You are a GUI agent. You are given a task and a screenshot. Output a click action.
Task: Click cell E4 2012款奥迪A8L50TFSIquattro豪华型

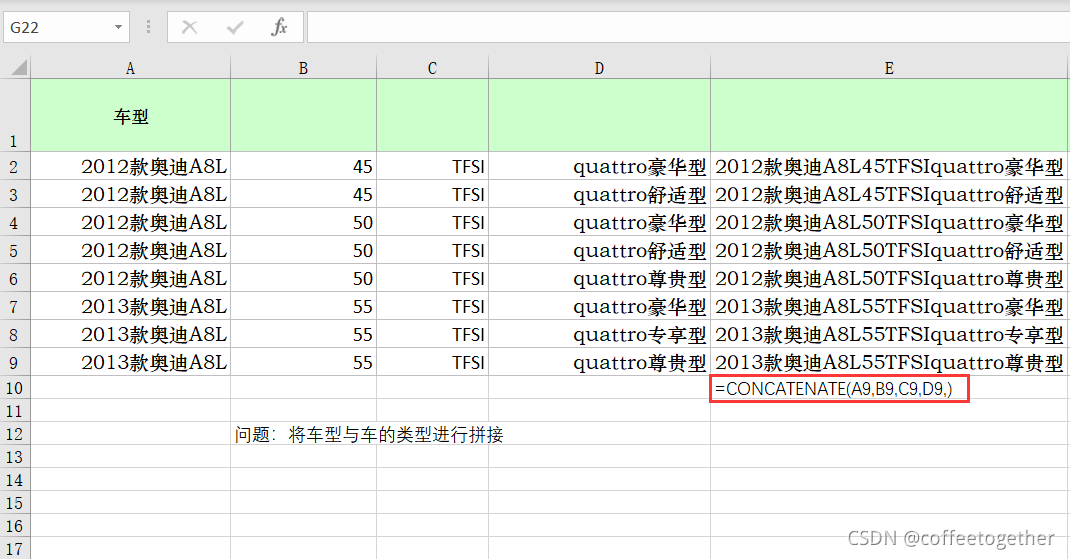(x=889, y=223)
